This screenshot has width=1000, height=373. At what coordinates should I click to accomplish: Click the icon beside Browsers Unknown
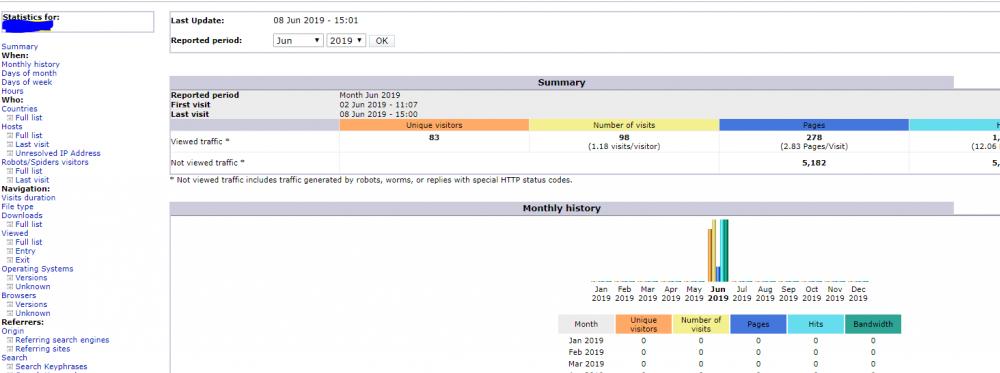click(x=10, y=314)
